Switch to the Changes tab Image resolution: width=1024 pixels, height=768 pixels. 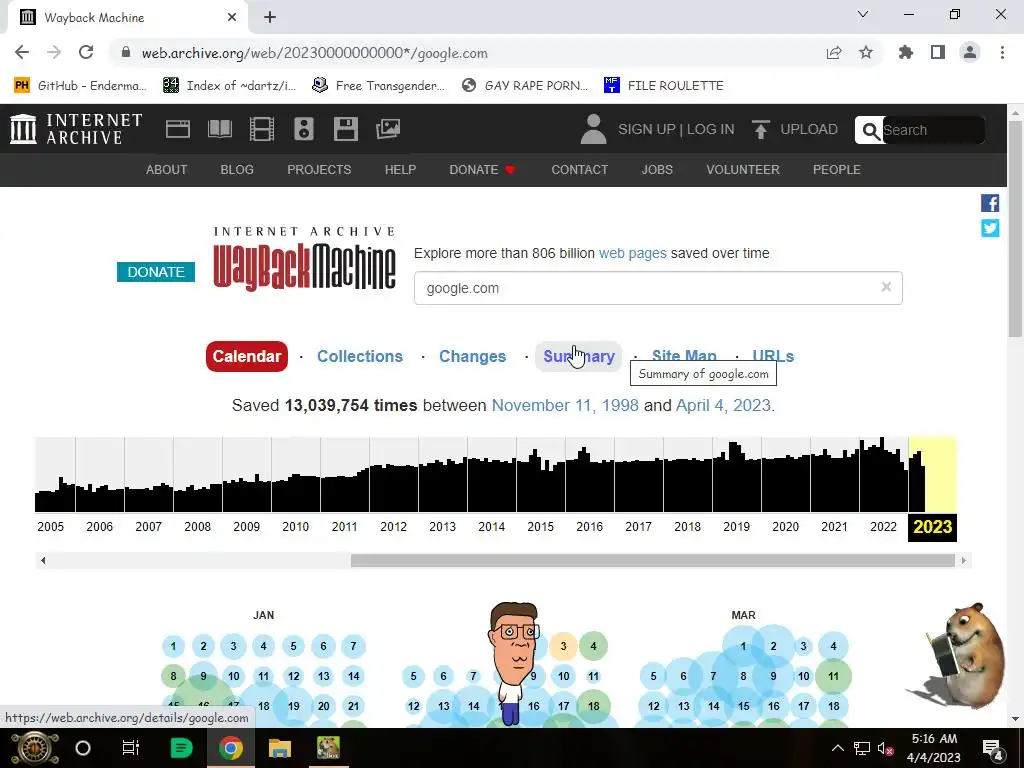(x=472, y=357)
